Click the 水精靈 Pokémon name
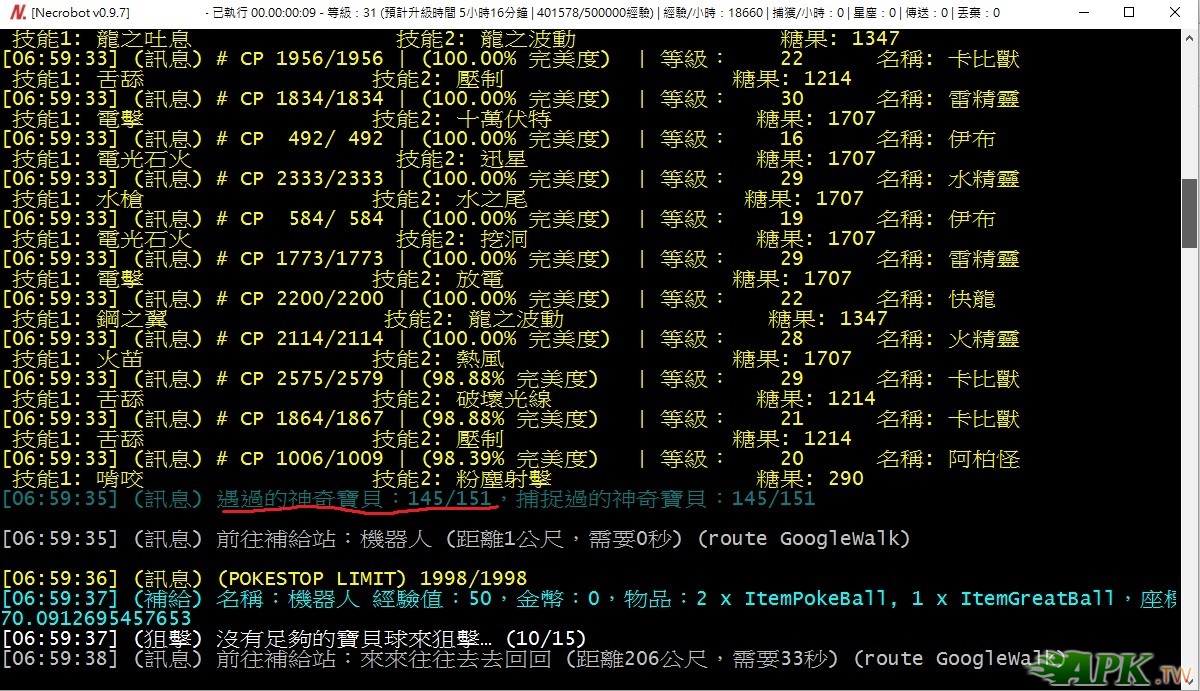Image resolution: width=1200 pixels, height=691 pixels. [984, 179]
